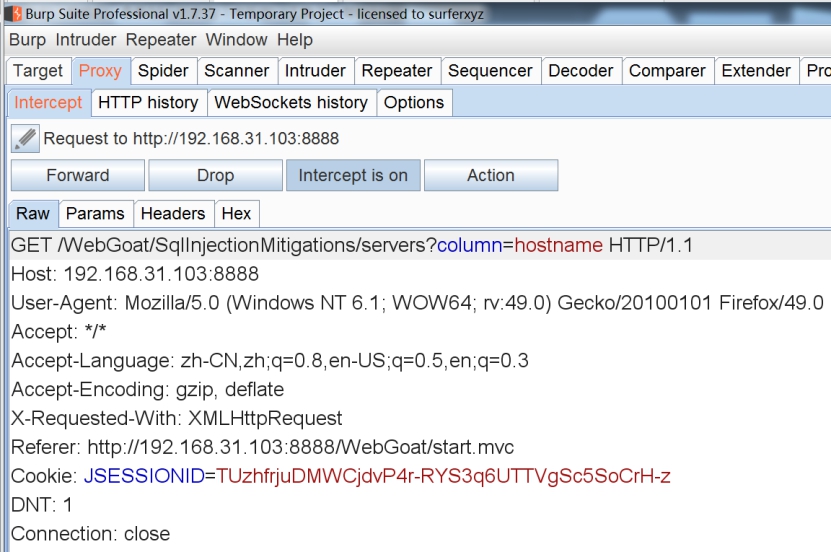Drop the intercepted request
The width and height of the screenshot is (831, 552).
[215, 175]
